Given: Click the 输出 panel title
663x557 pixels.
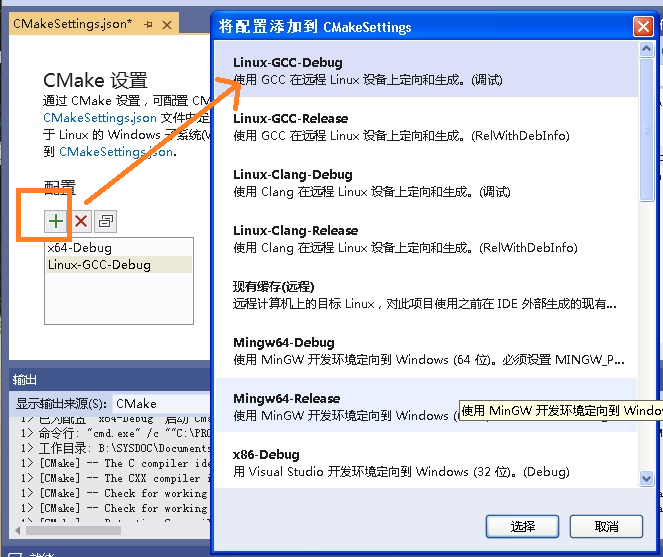Looking at the screenshot, I should pos(24,380).
